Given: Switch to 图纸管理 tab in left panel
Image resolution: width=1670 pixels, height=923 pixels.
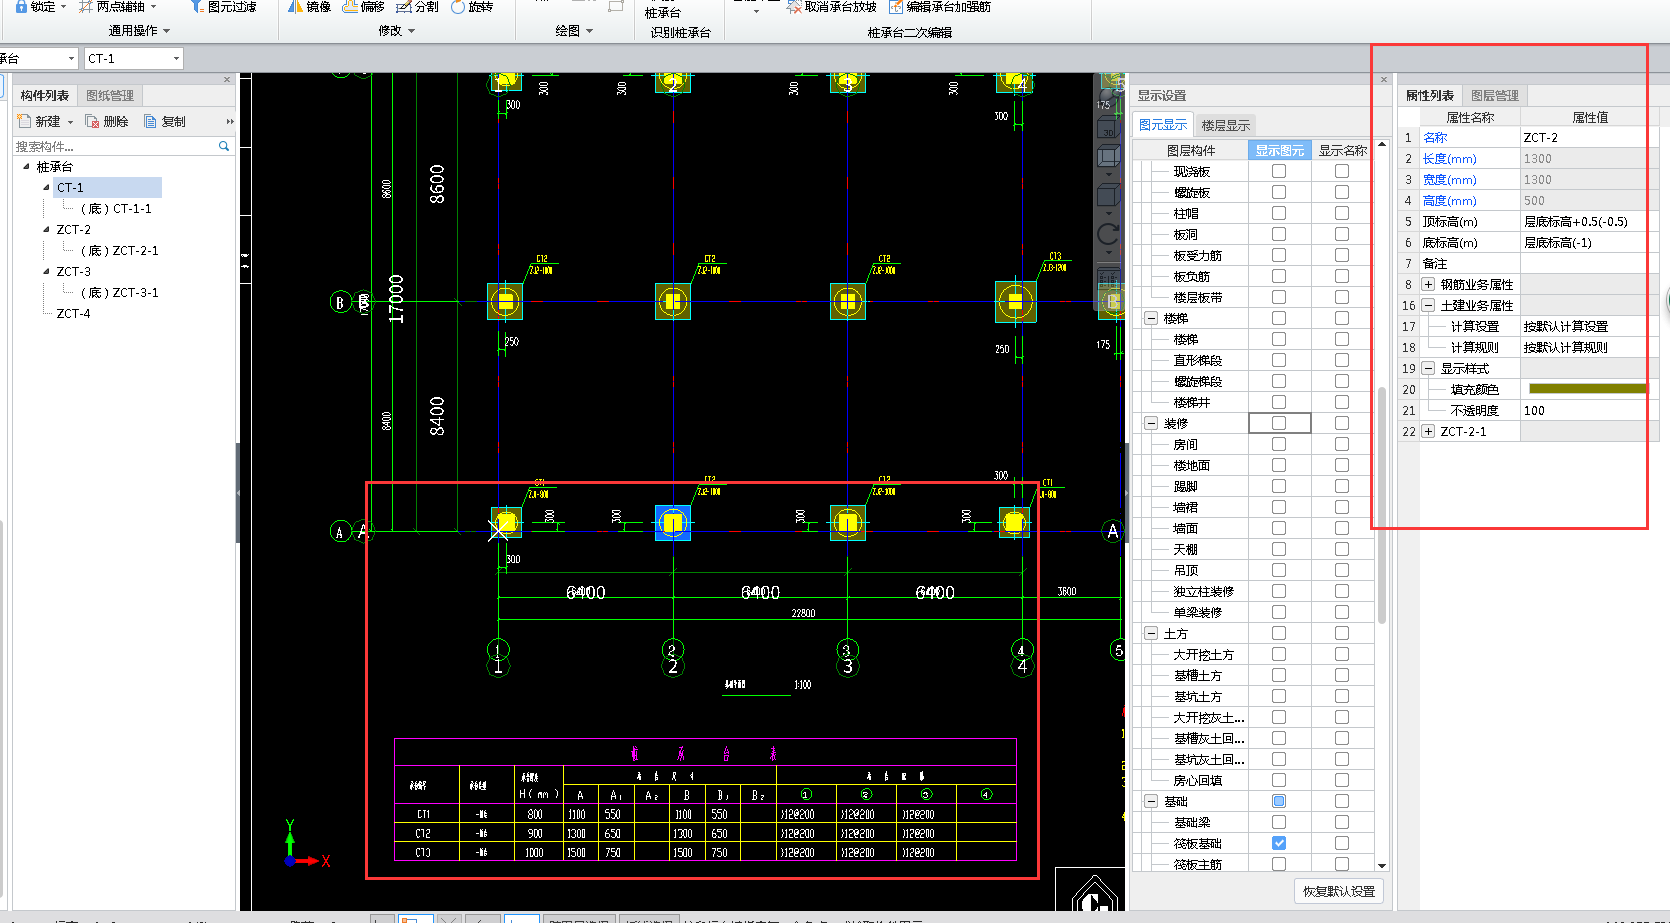Looking at the screenshot, I should click(110, 95).
